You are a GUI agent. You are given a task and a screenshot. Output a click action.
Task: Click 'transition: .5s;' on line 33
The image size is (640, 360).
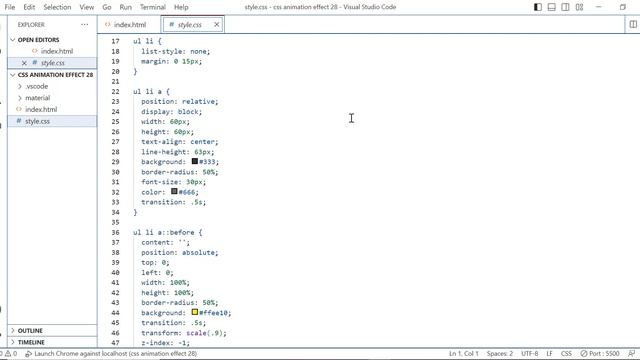(x=173, y=202)
